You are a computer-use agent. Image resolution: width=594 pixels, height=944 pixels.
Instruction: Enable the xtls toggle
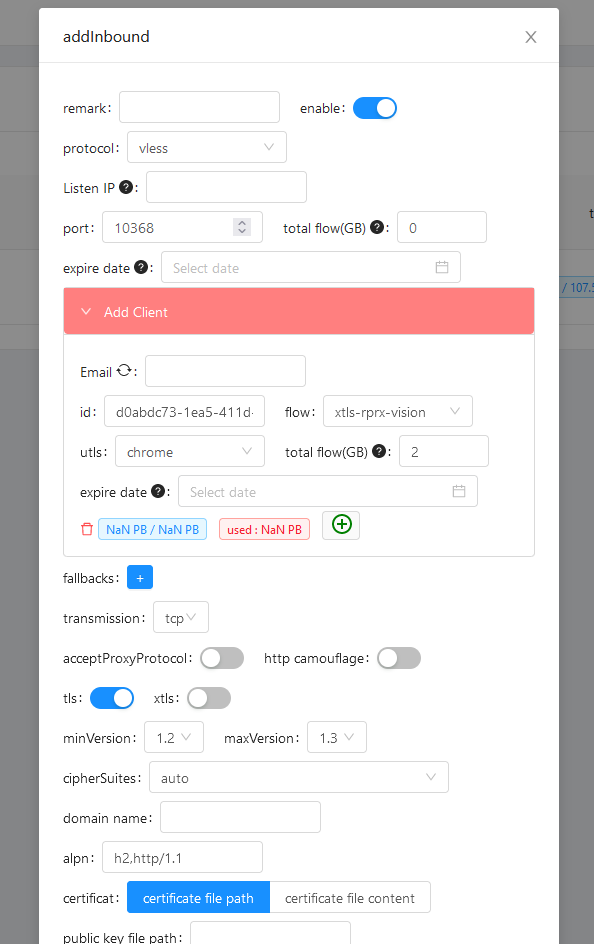(x=209, y=698)
